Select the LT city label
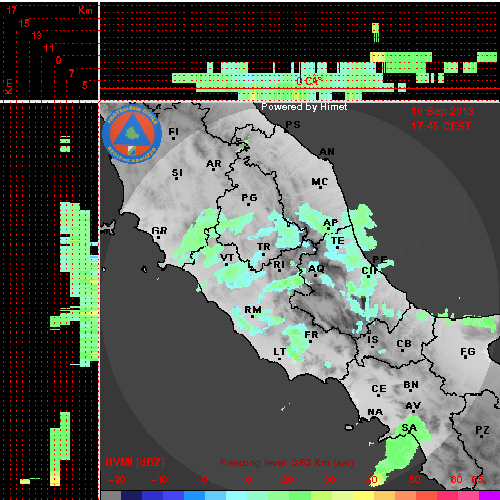This screenshot has width=500, height=500. point(280,352)
